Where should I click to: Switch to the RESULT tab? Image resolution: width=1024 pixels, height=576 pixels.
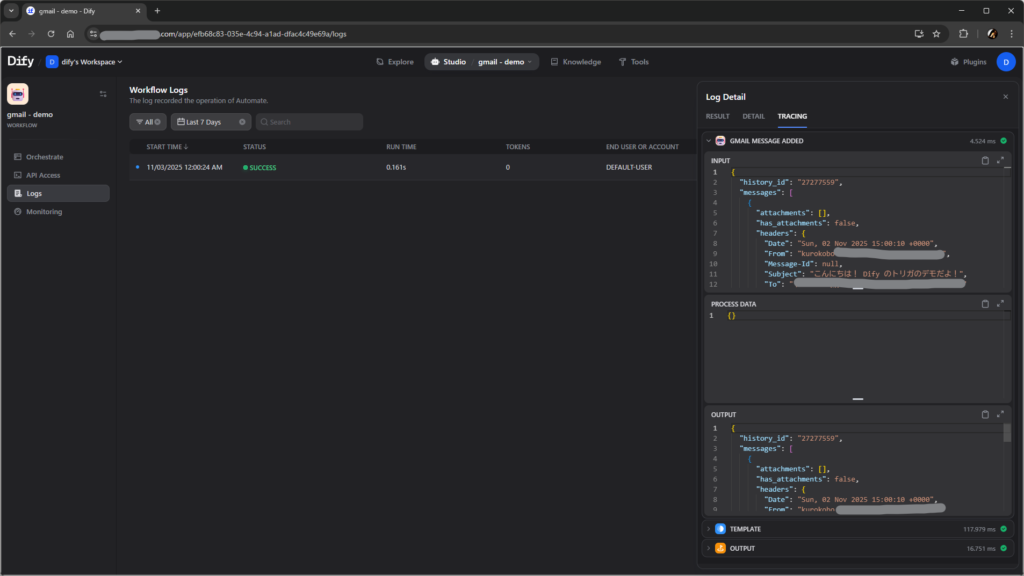(717, 116)
